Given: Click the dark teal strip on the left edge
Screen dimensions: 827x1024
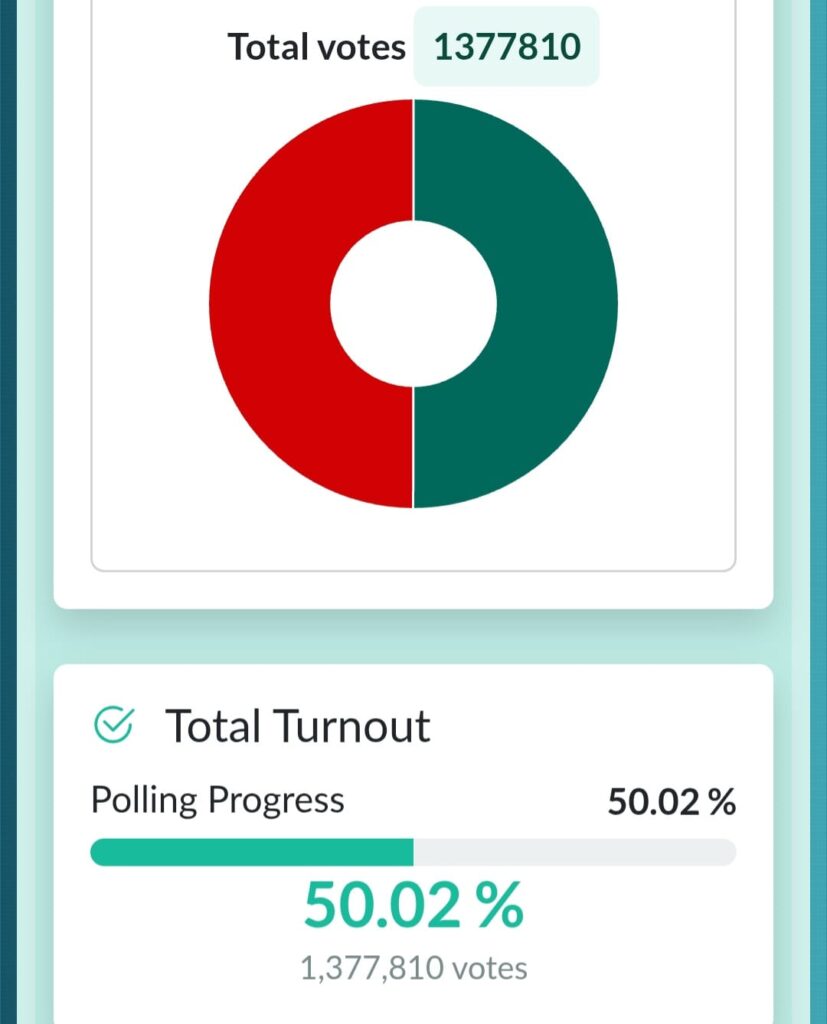Looking at the screenshot, I should (x=8, y=500).
